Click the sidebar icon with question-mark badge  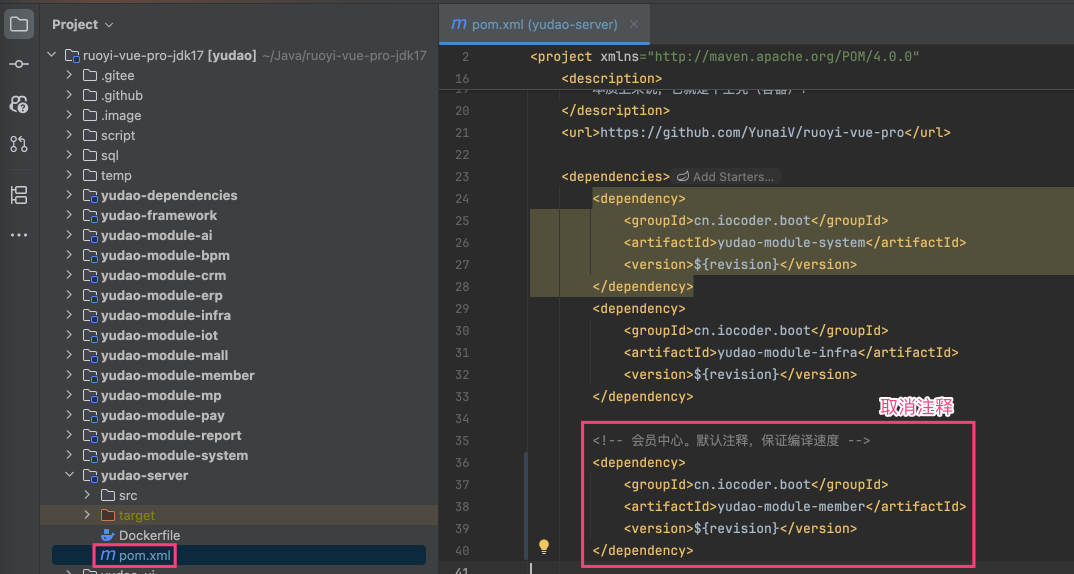(x=19, y=104)
